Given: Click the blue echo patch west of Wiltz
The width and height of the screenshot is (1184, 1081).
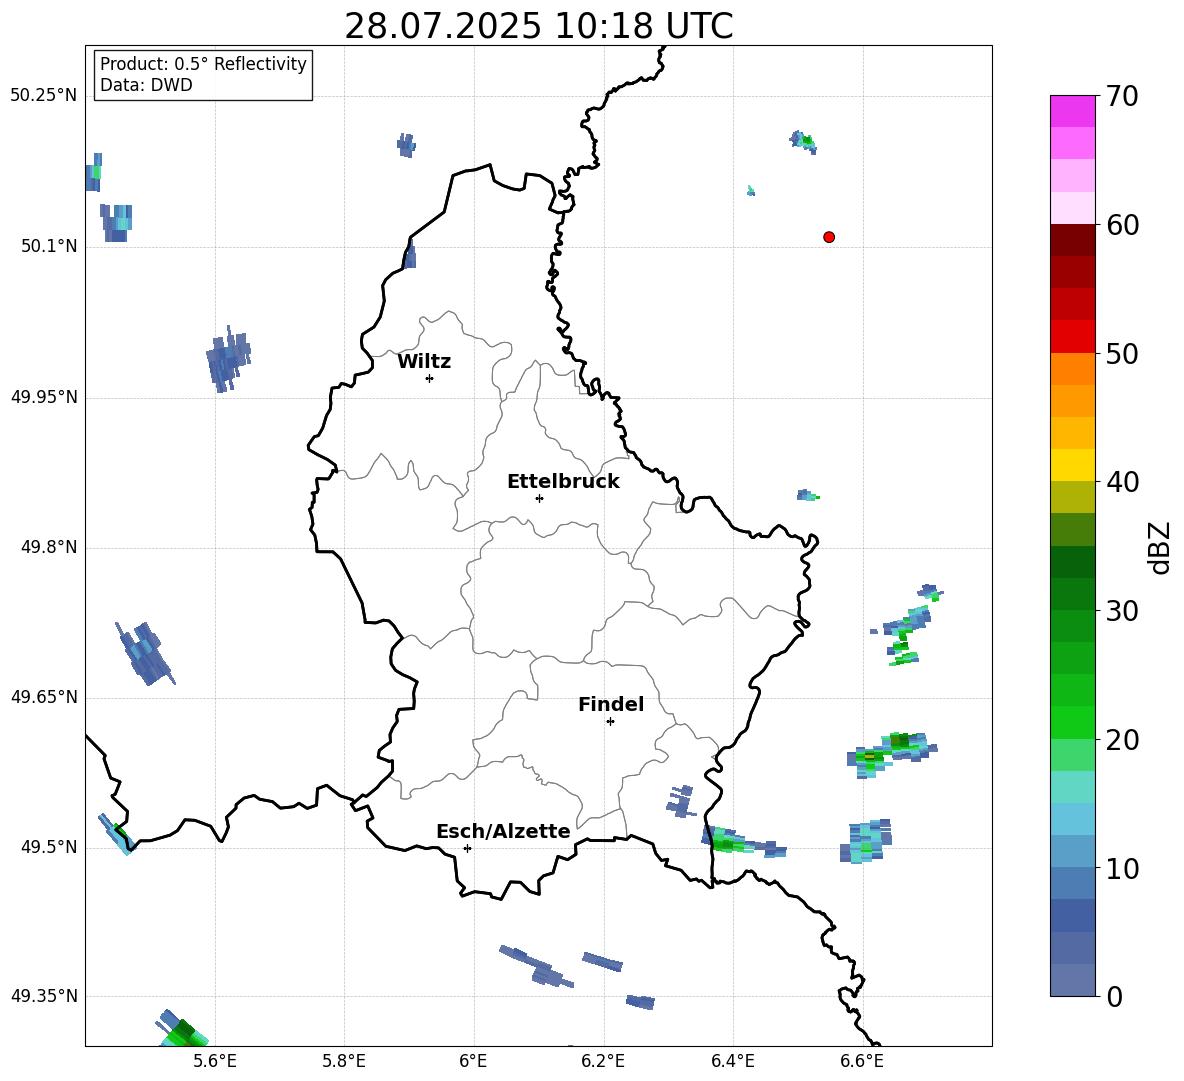Looking at the screenshot, I should (x=227, y=359).
